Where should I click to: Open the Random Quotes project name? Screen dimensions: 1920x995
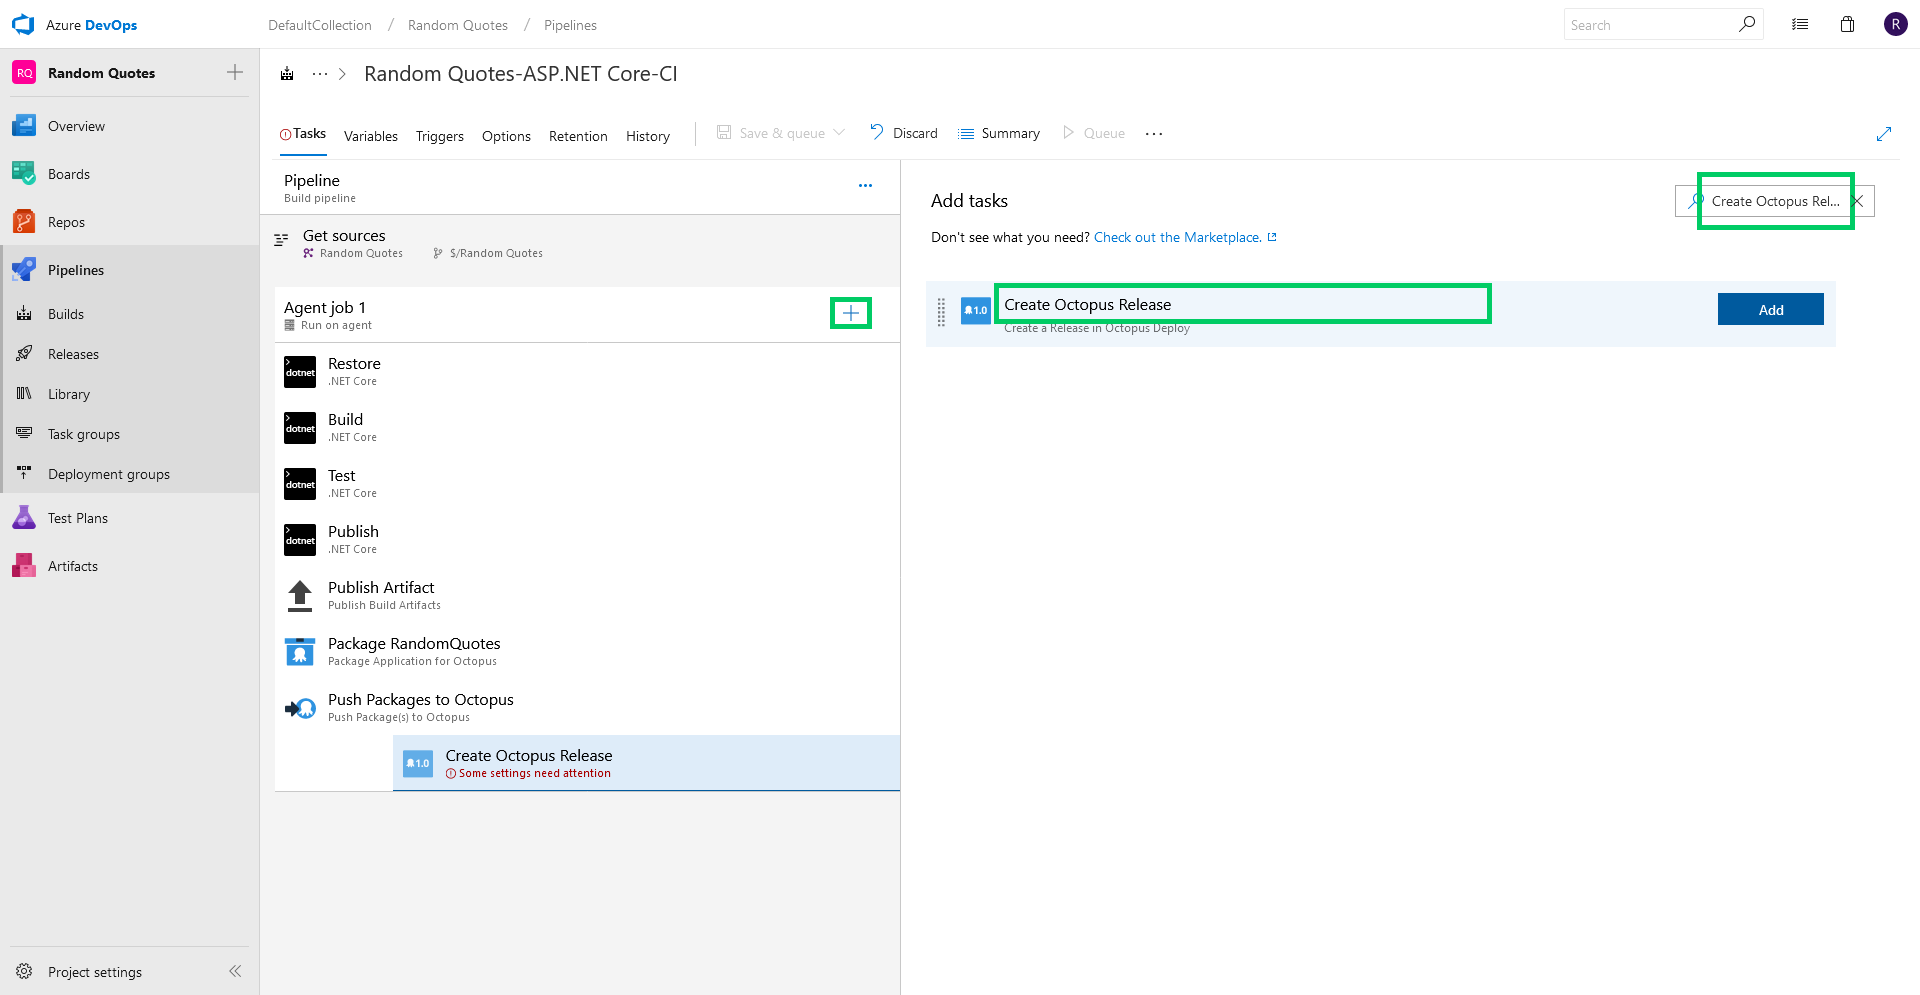[101, 73]
